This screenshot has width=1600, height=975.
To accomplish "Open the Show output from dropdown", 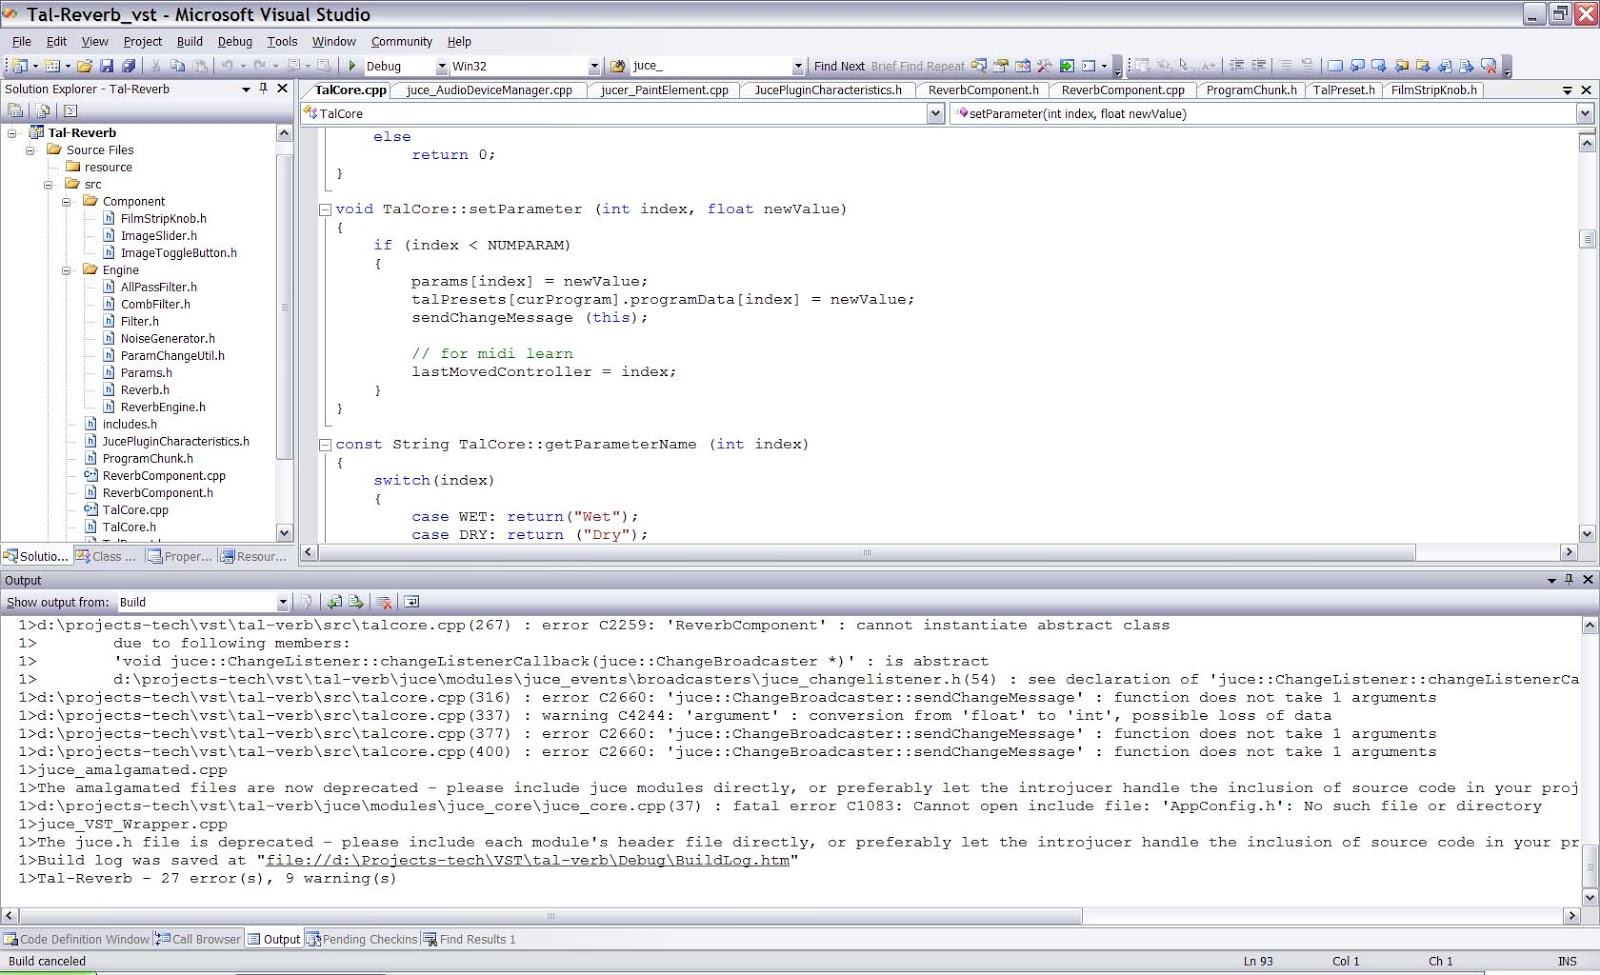I will 283,602.
